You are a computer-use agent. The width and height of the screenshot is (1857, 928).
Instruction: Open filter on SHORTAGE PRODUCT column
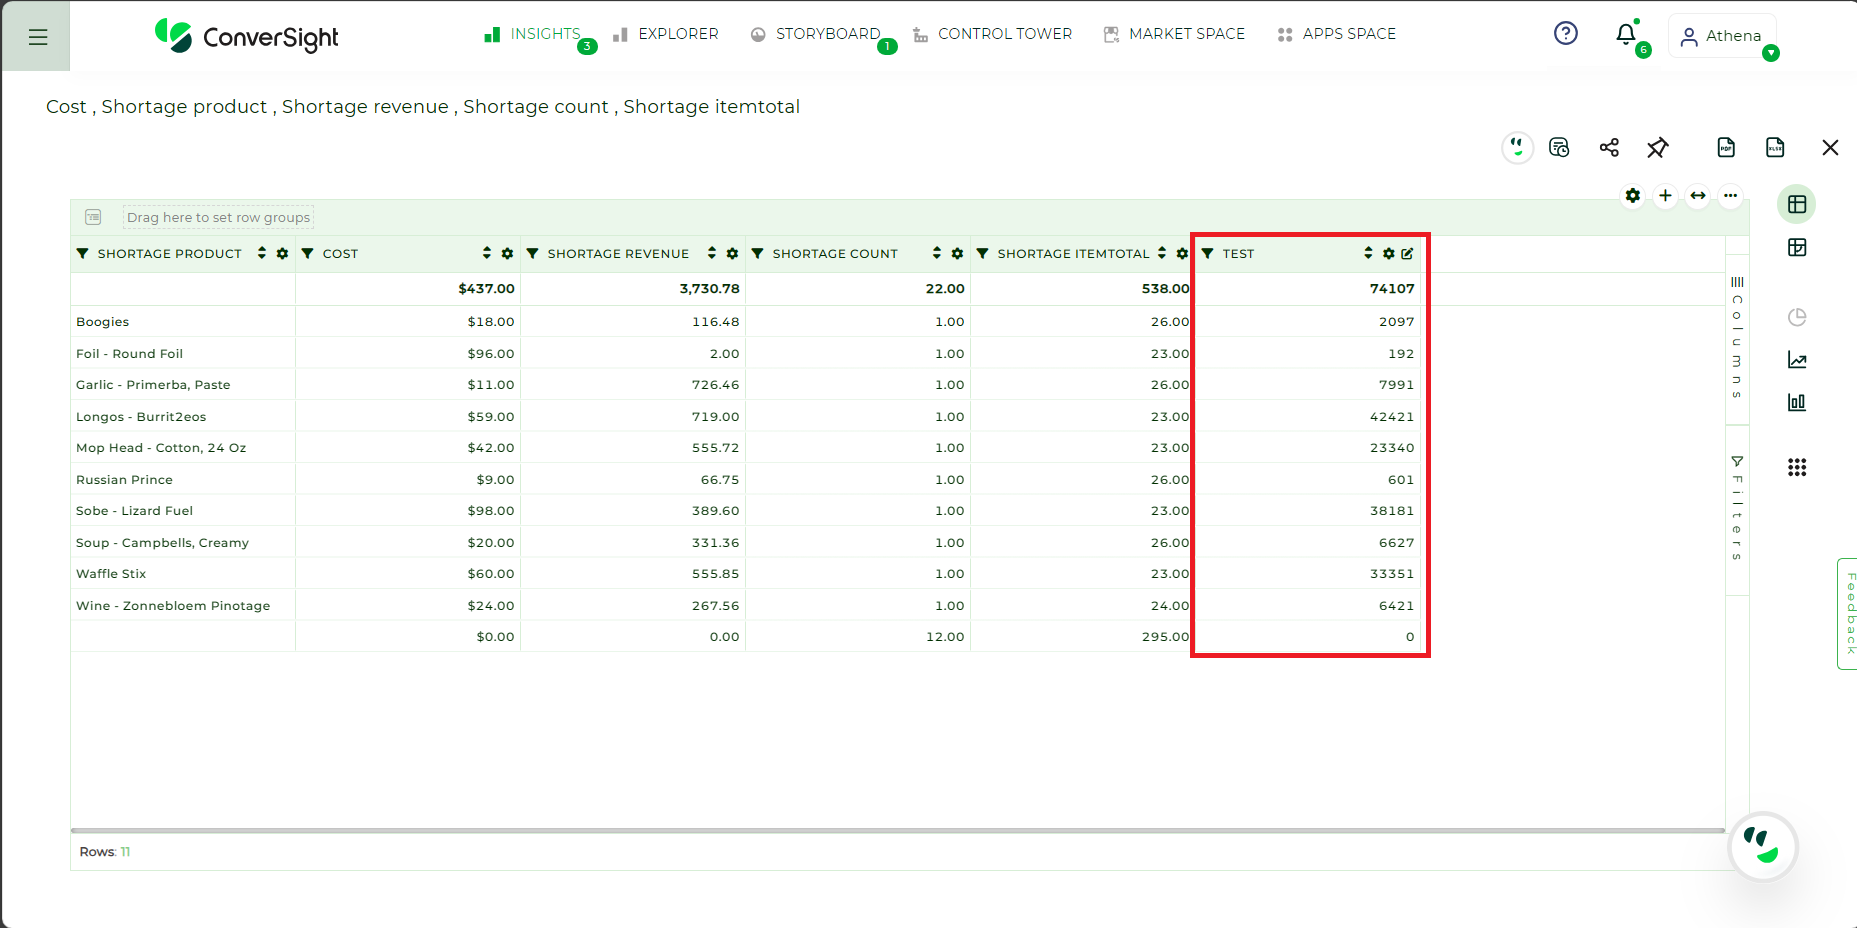click(x=83, y=254)
